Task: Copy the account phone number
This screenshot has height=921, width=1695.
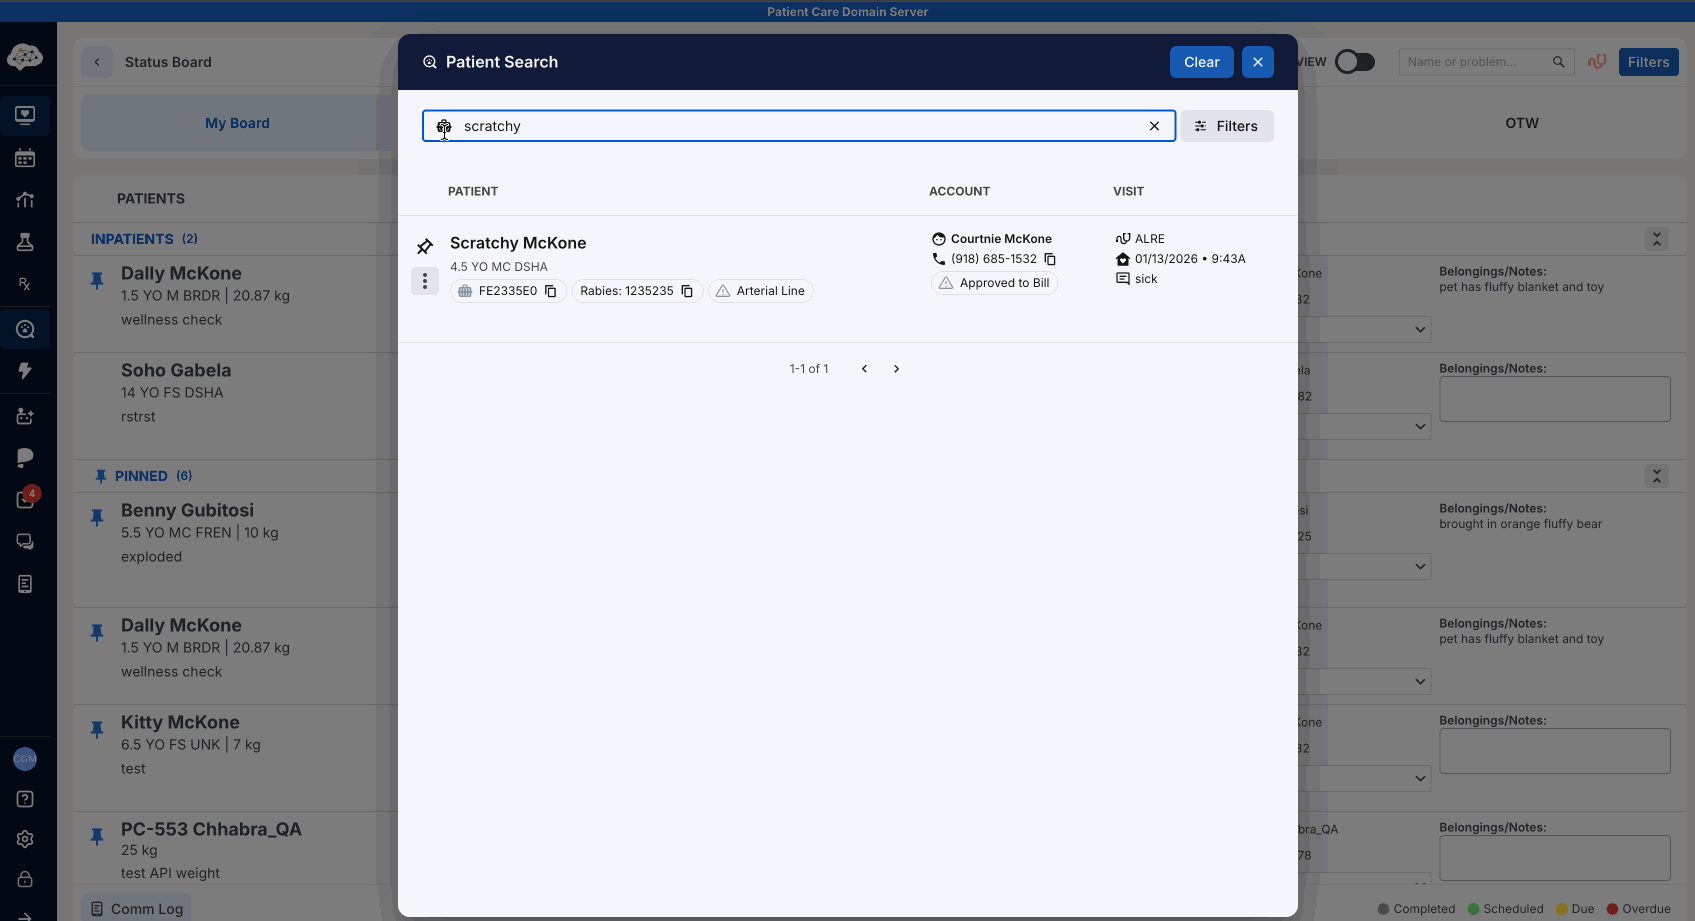Action: (1050, 259)
